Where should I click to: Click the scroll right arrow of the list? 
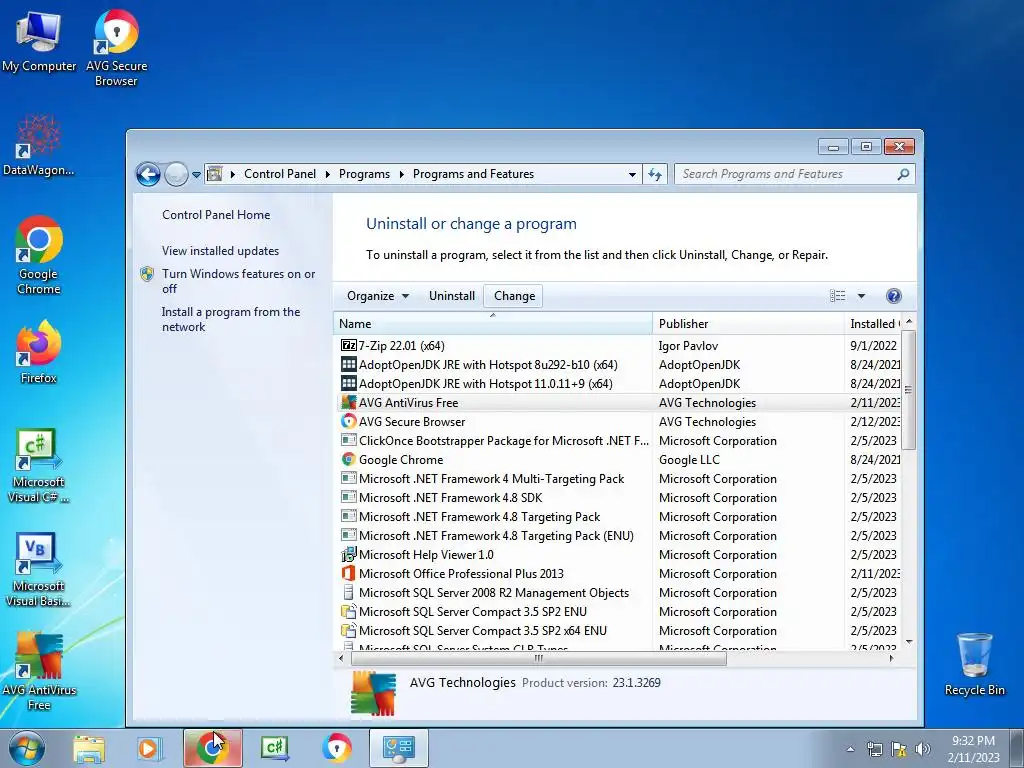(891, 658)
